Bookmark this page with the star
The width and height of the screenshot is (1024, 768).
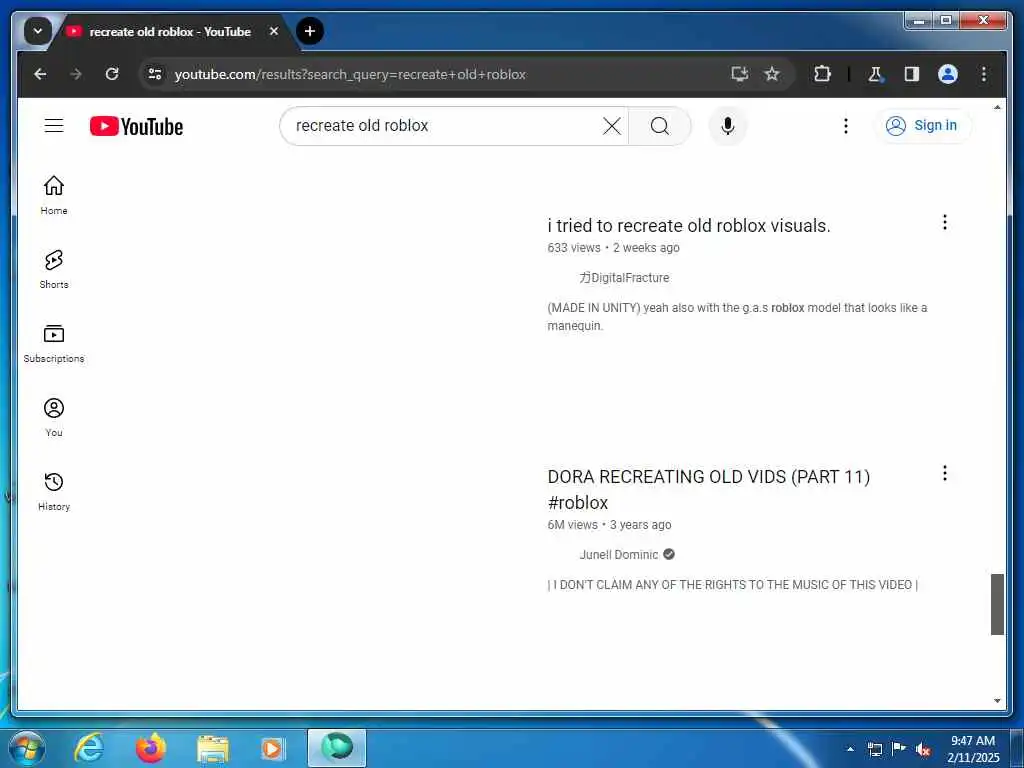coord(772,74)
